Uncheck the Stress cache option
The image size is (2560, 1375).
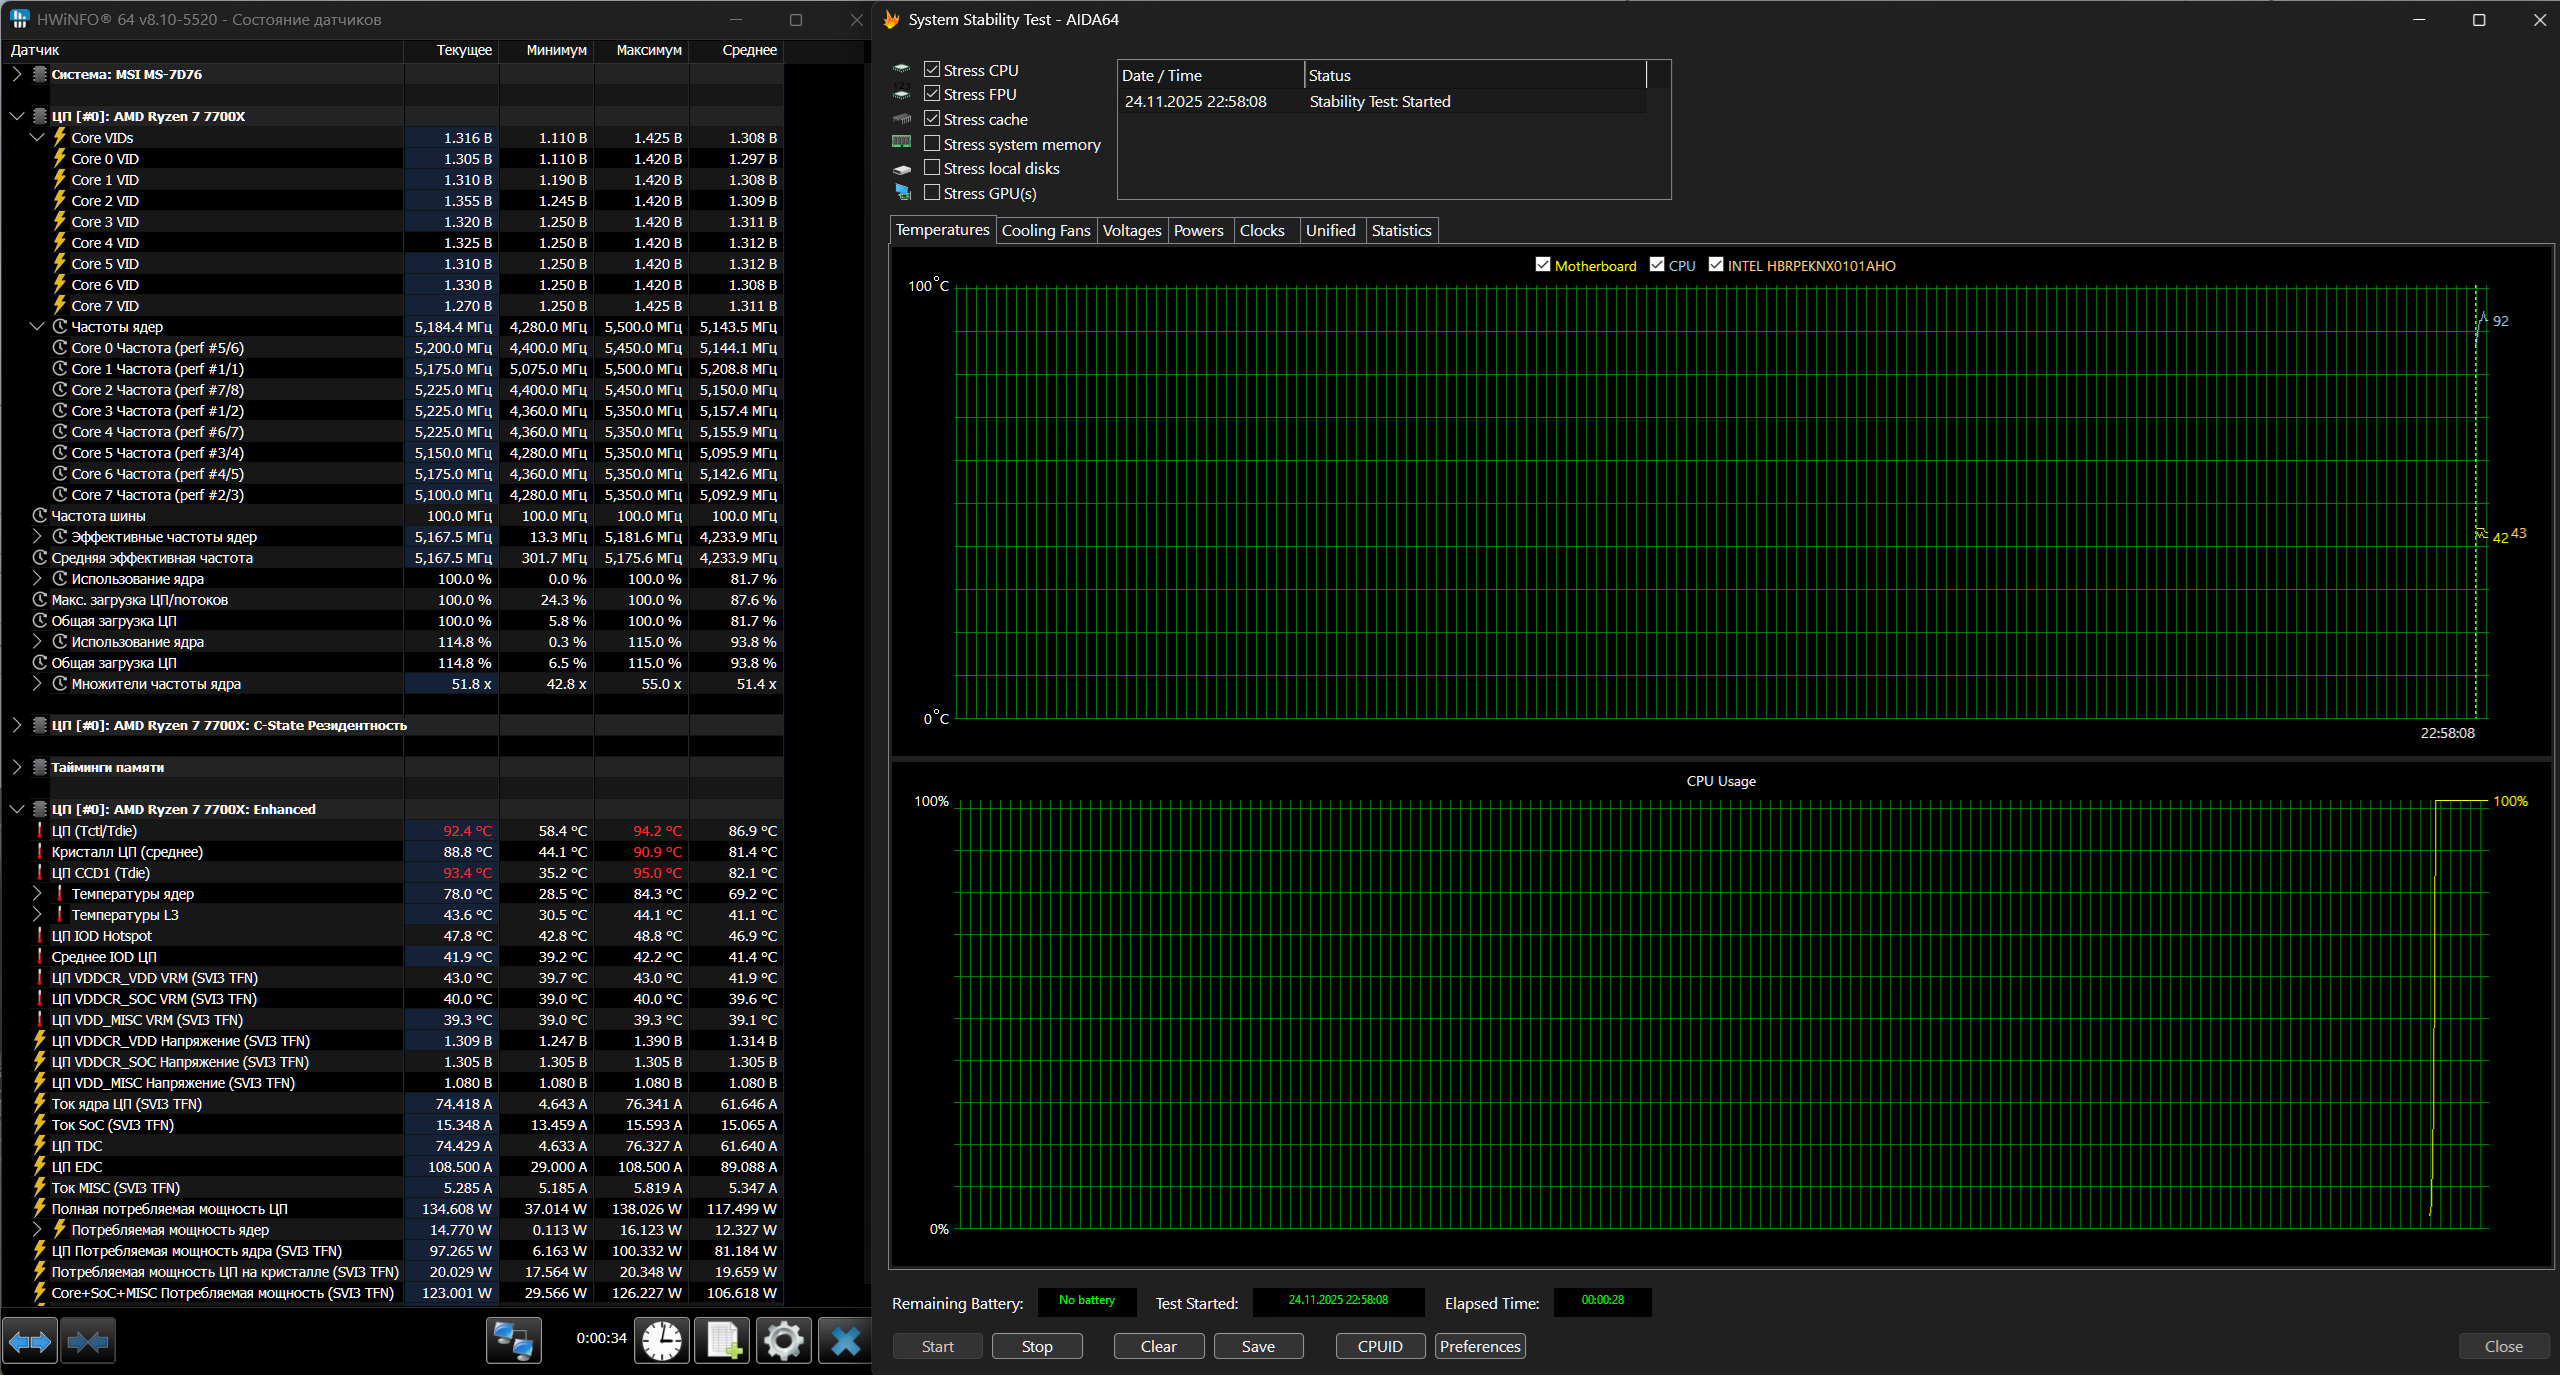pyautogui.click(x=932, y=118)
